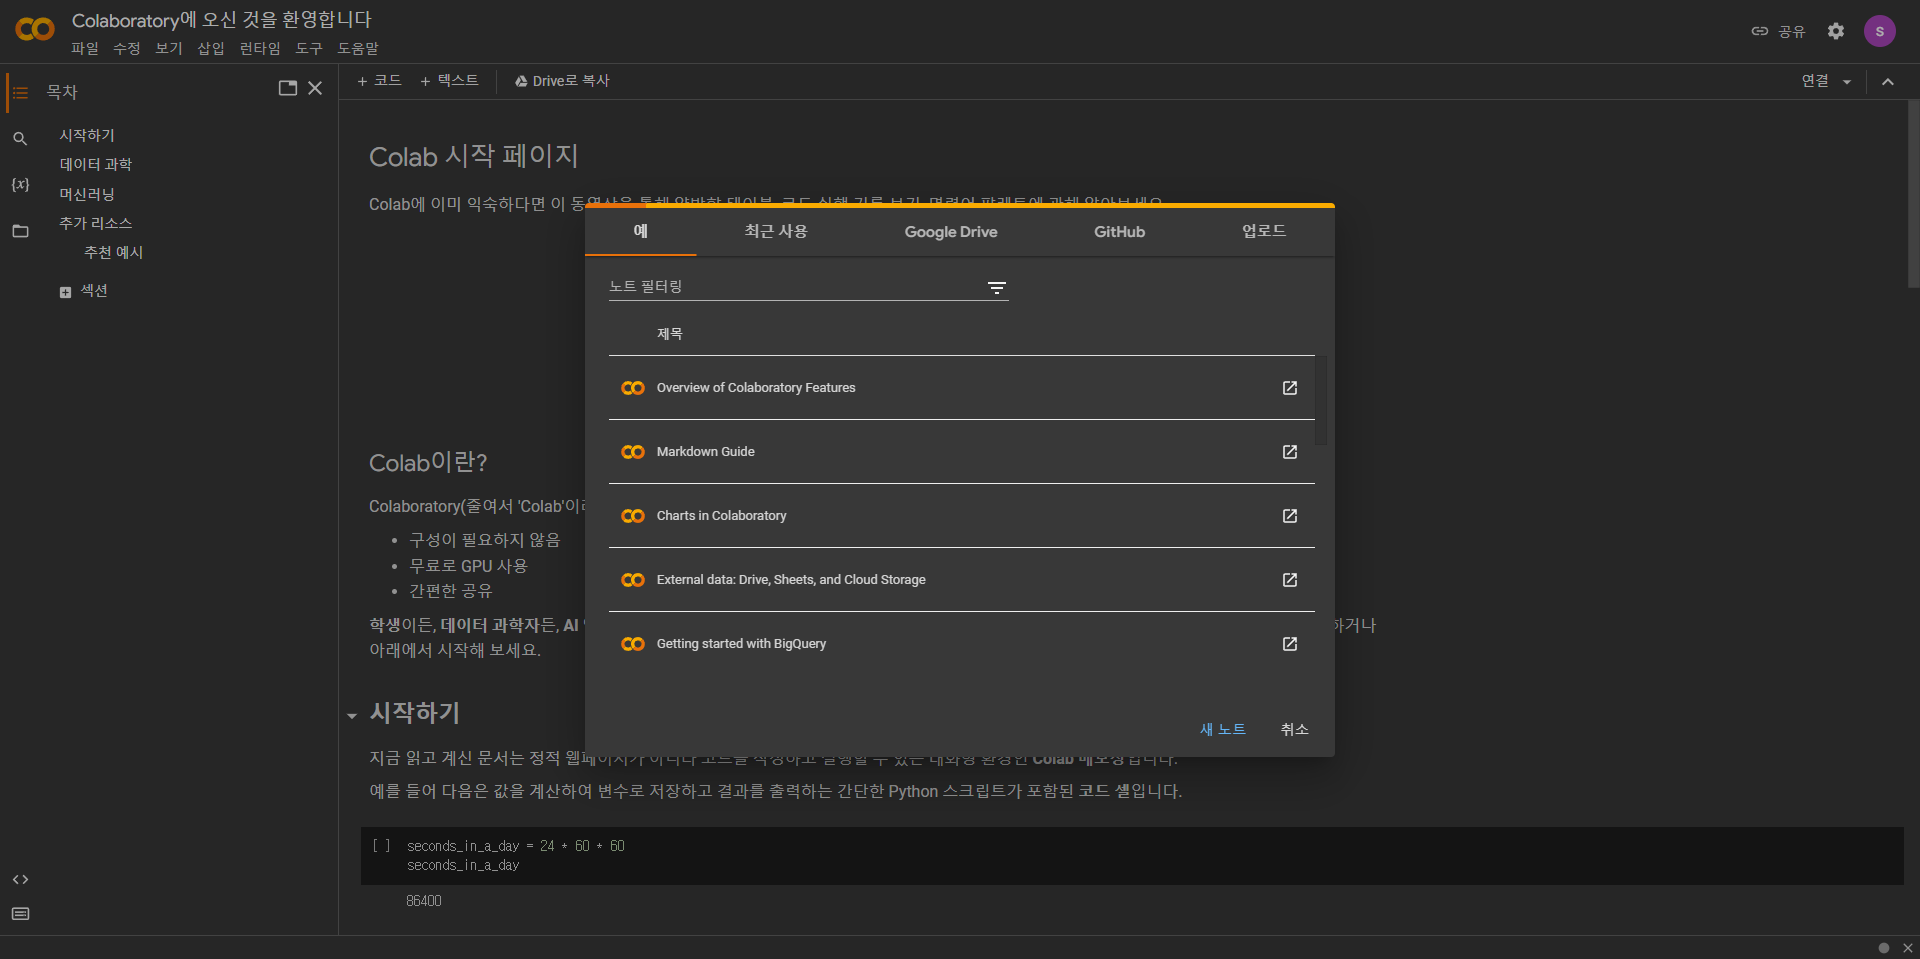1920x959 pixels.
Task: Open the search icon in left rail
Action: click(20, 139)
